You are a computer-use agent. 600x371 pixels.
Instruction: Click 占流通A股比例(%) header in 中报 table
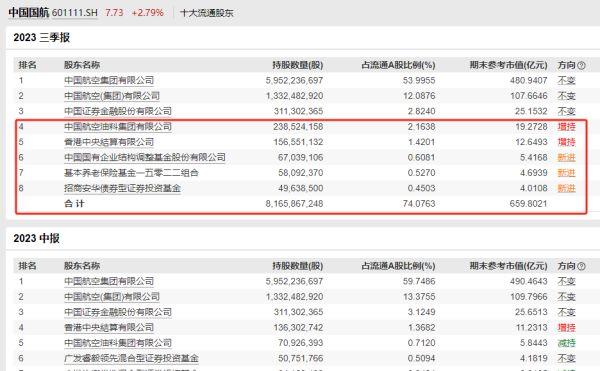pyautogui.click(x=398, y=266)
